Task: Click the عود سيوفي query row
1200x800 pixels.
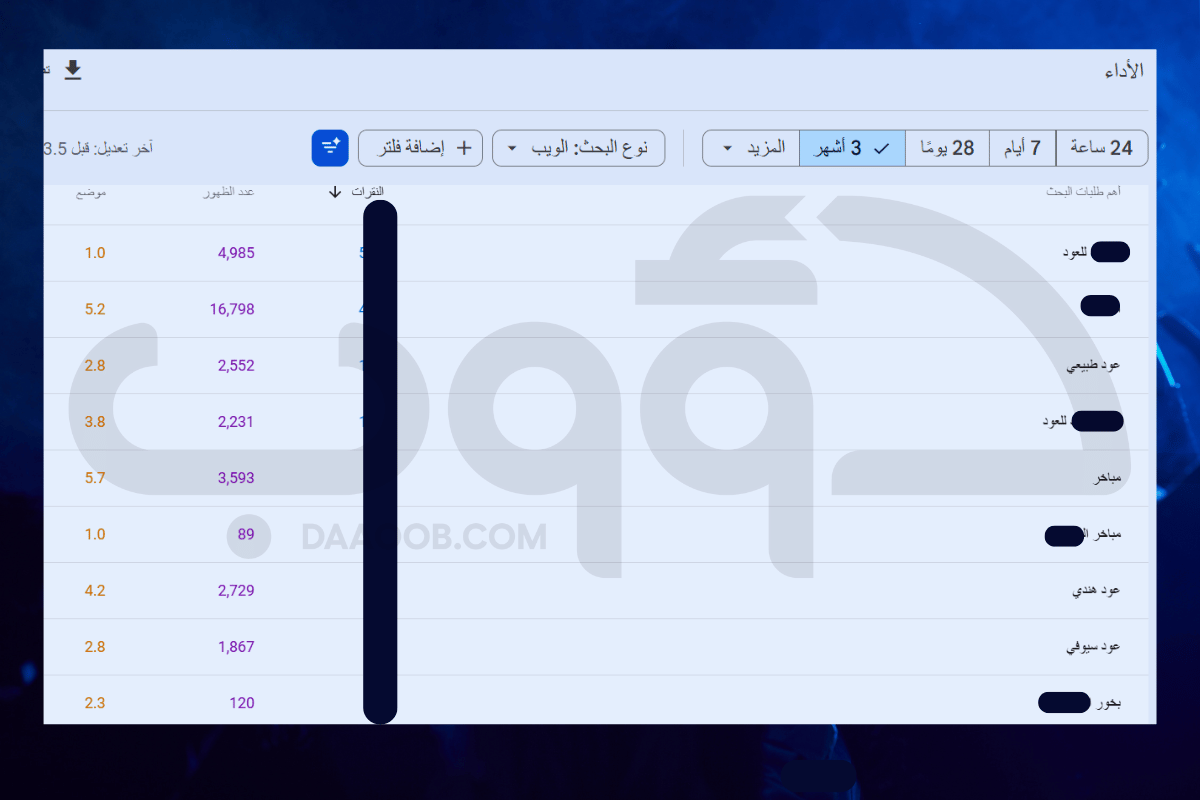Action: coord(1093,647)
